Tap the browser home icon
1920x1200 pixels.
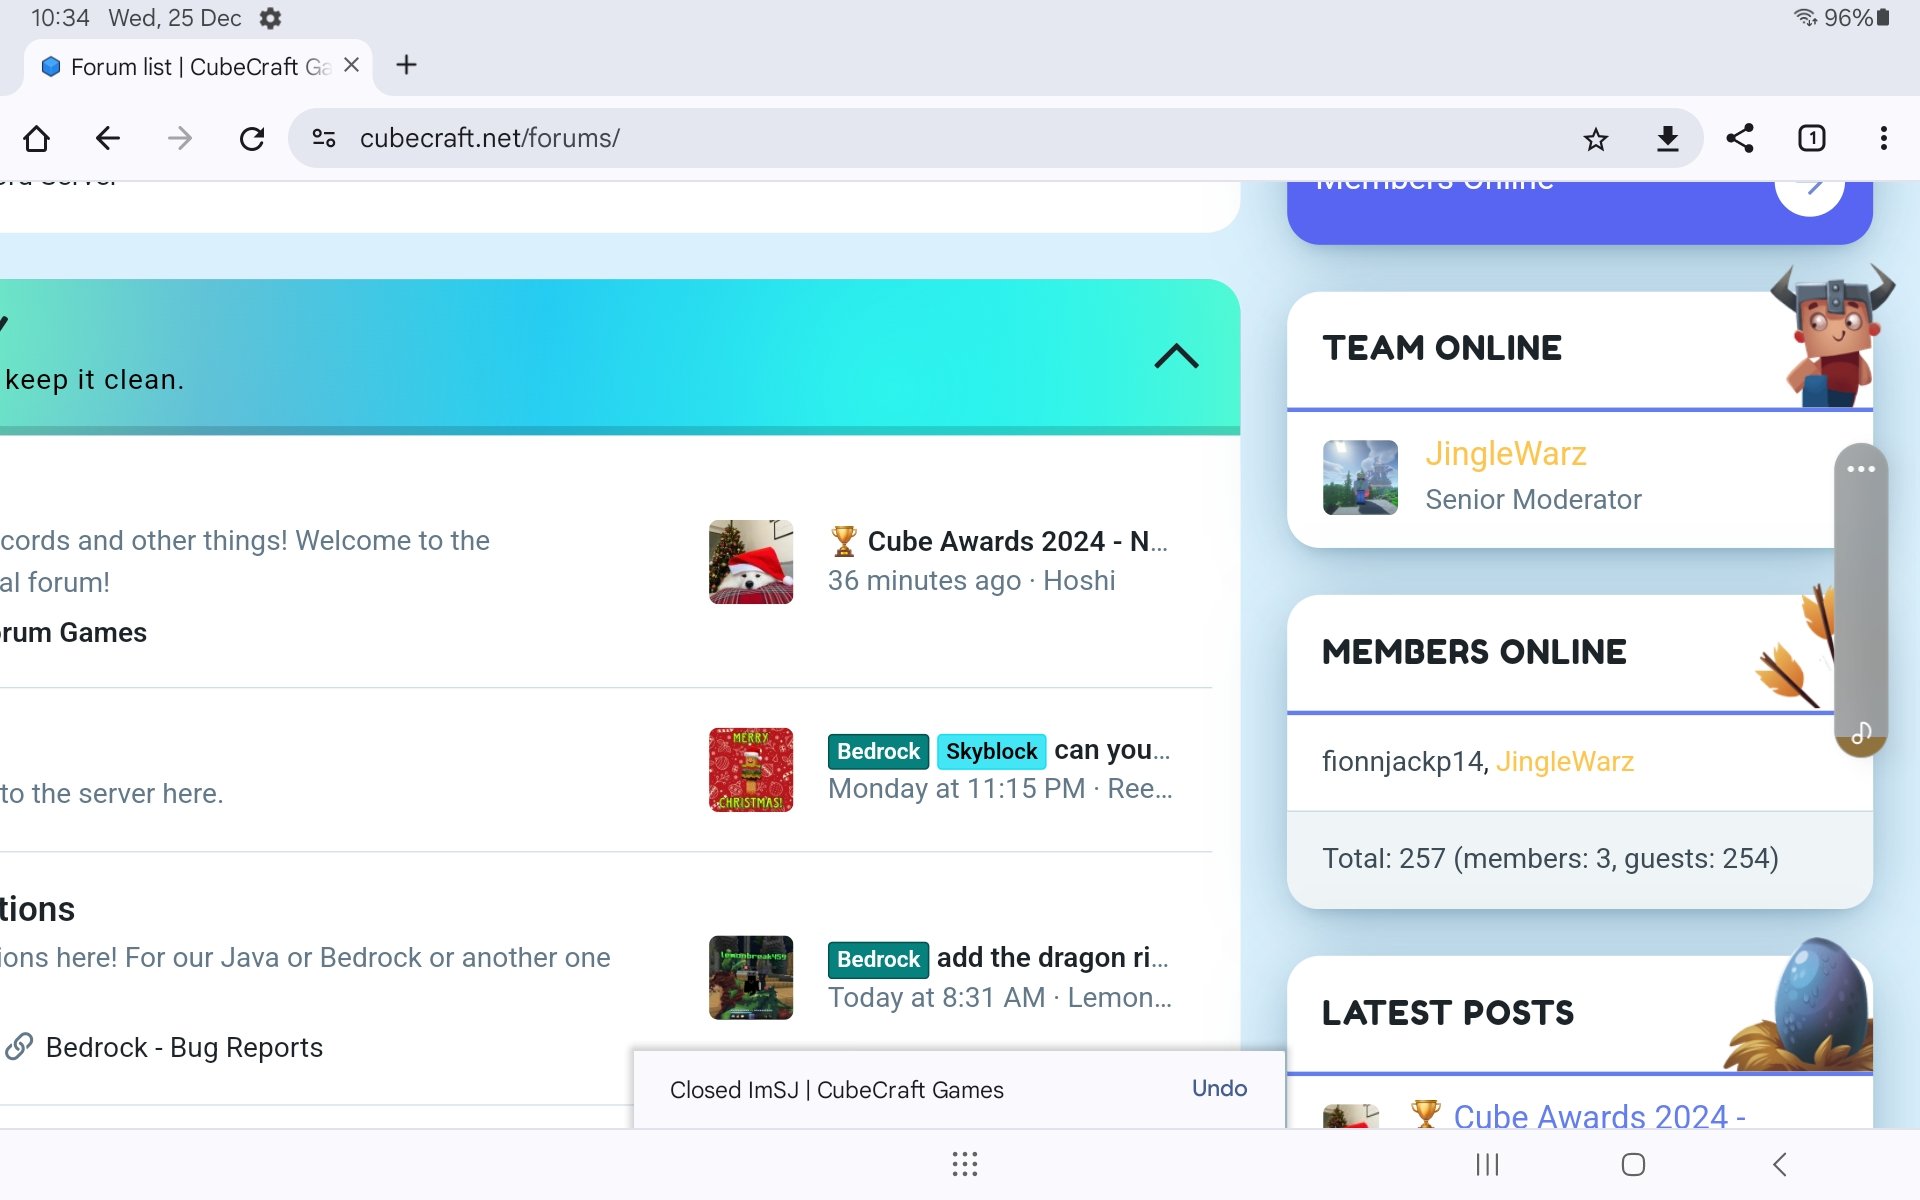(x=37, y=138)
